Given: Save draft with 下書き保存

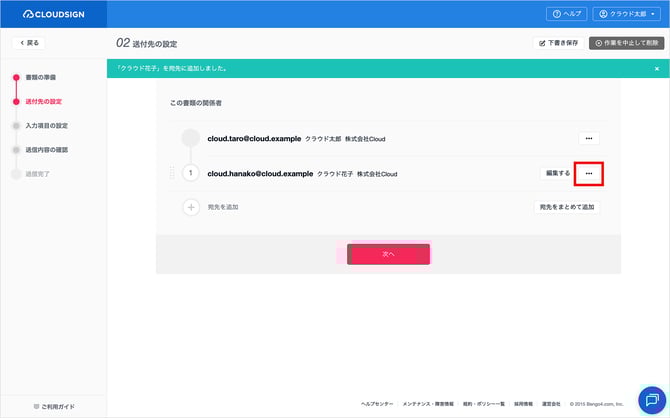Looking at the screenshot, I should tap(558, 43).
